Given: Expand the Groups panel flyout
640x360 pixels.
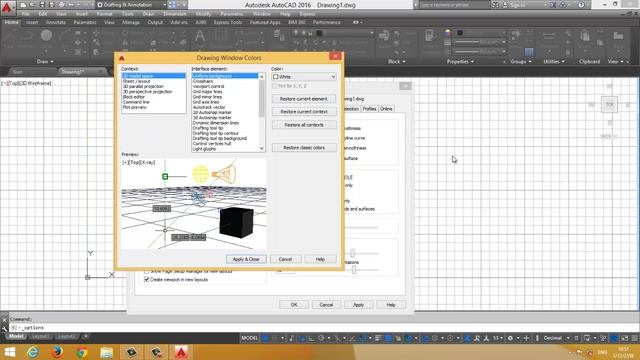Looking at the screenshot, I should (521, 62).
